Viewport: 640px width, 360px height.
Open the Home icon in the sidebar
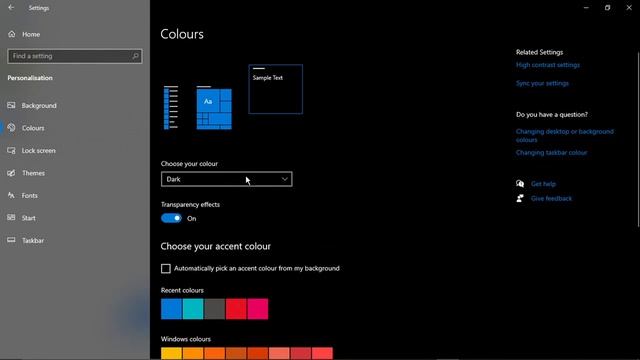tap(11, 34)
